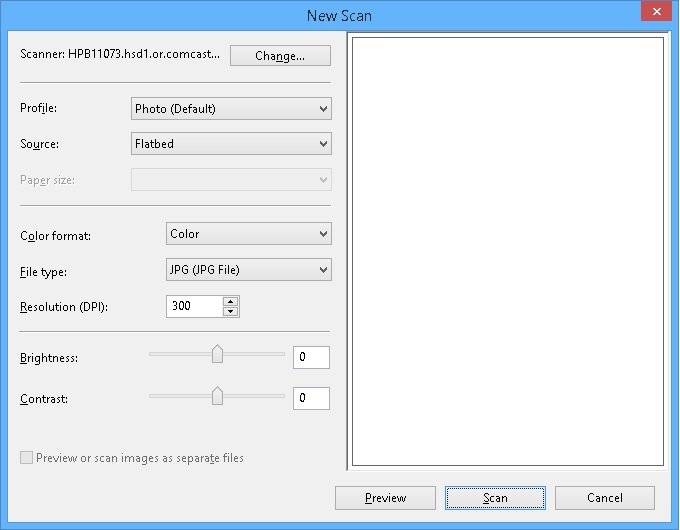Click the Source: label
680x530 pixels.
tap(39, 144)
